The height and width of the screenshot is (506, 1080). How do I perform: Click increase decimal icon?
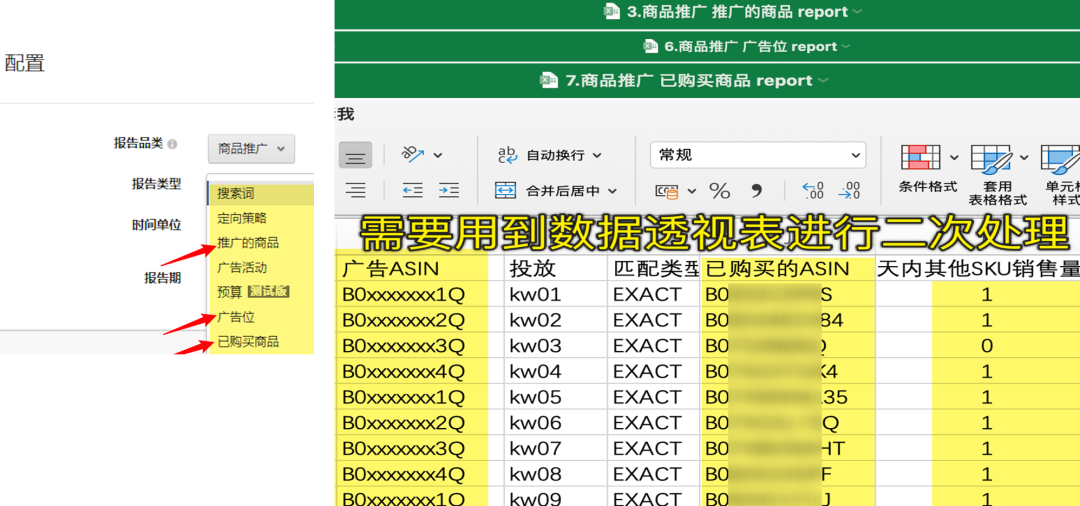(813, 191)
